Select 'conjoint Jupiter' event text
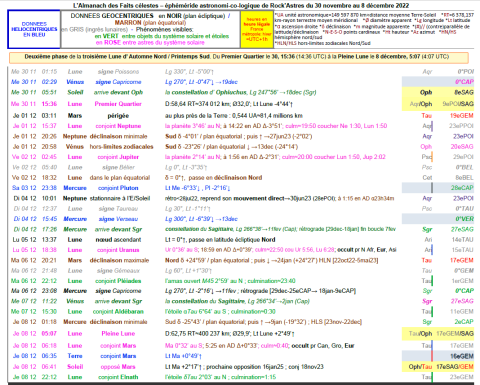Viewport: 480px width, 385px height. tap(118, 157)
